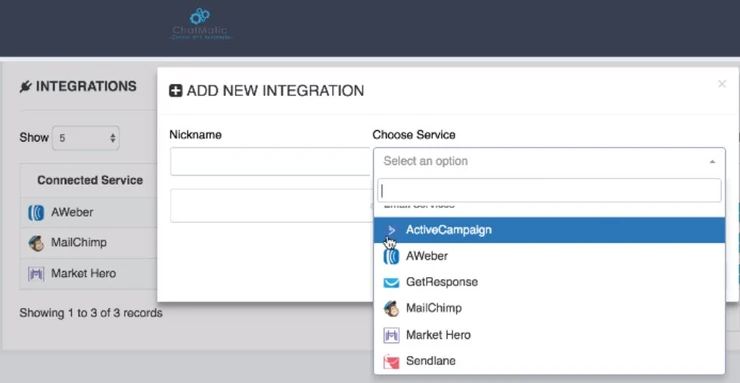The height and width of the screenshot is (383, 740).
Task: Click MailChimp text in Connected Service table
Action: (x=79, y=243)
